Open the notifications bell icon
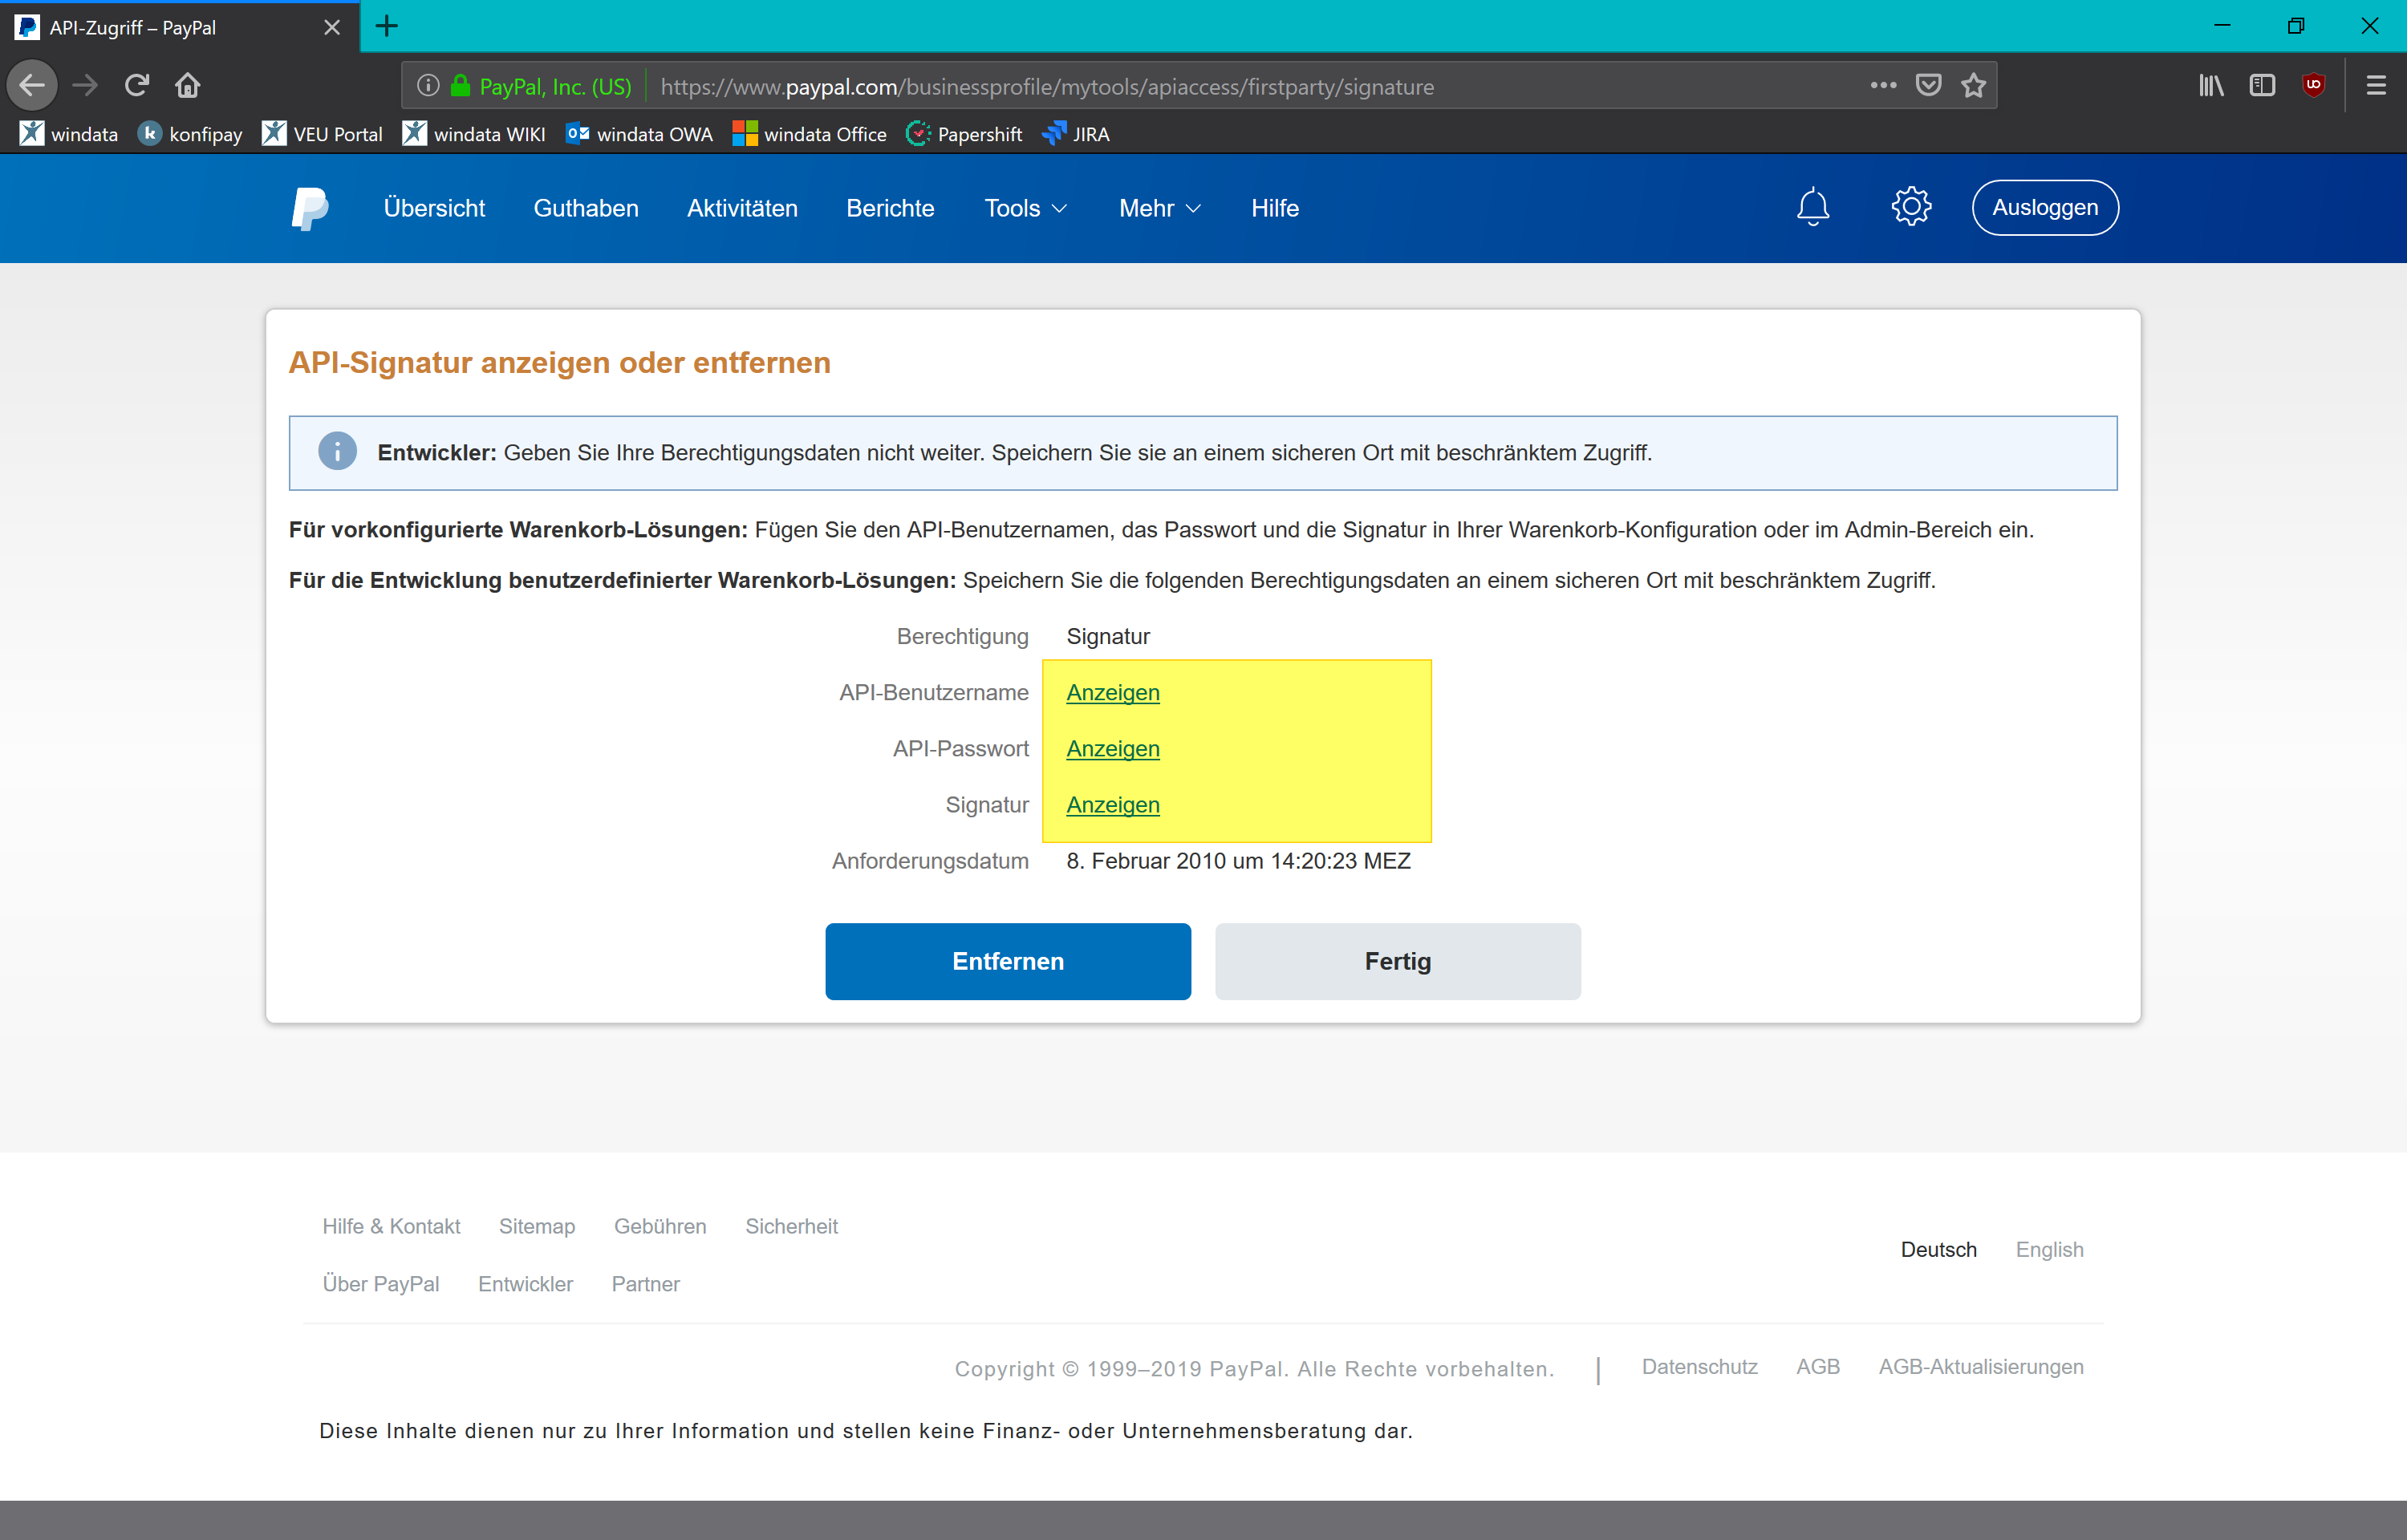This screenshot has height=1540, width=2407. [1812, 207]
